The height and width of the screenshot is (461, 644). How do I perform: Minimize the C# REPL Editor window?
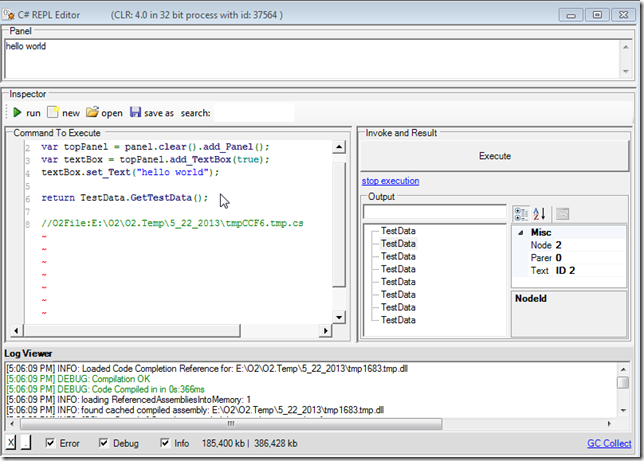pyautogui.click(x=571, y=15)
